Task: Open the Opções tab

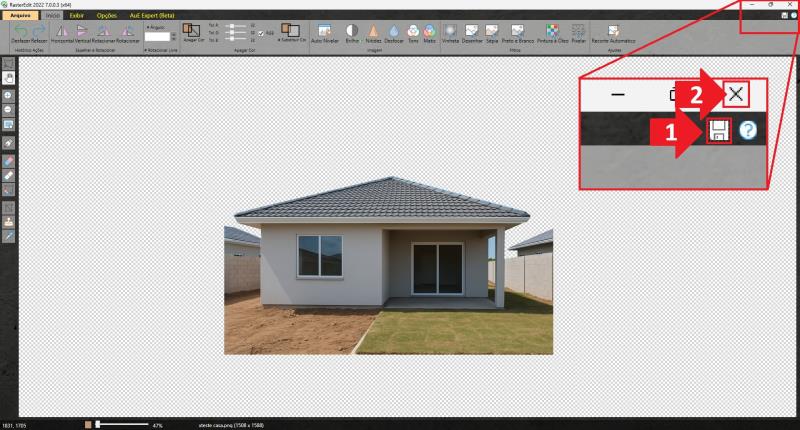Action: (x=106, y=16)
